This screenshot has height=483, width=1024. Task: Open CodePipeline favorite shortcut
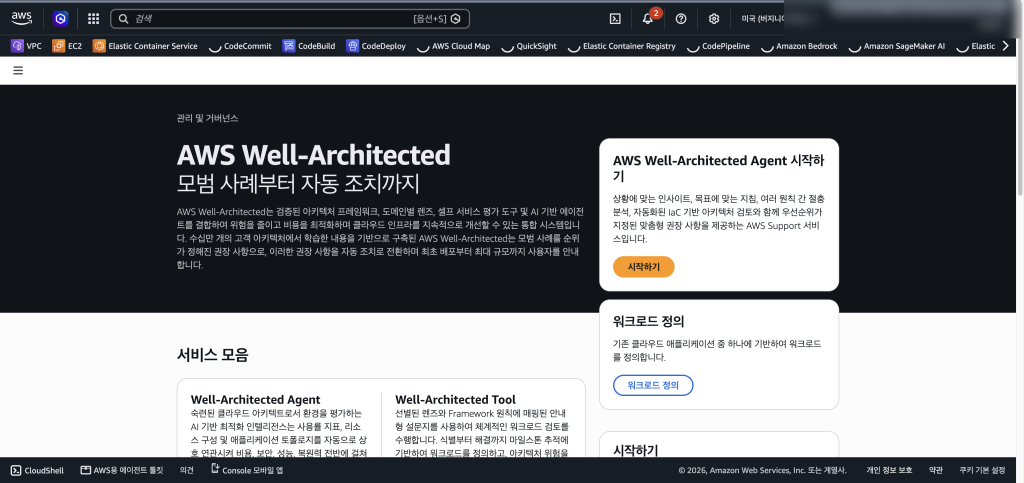click(x=718, y=46)
